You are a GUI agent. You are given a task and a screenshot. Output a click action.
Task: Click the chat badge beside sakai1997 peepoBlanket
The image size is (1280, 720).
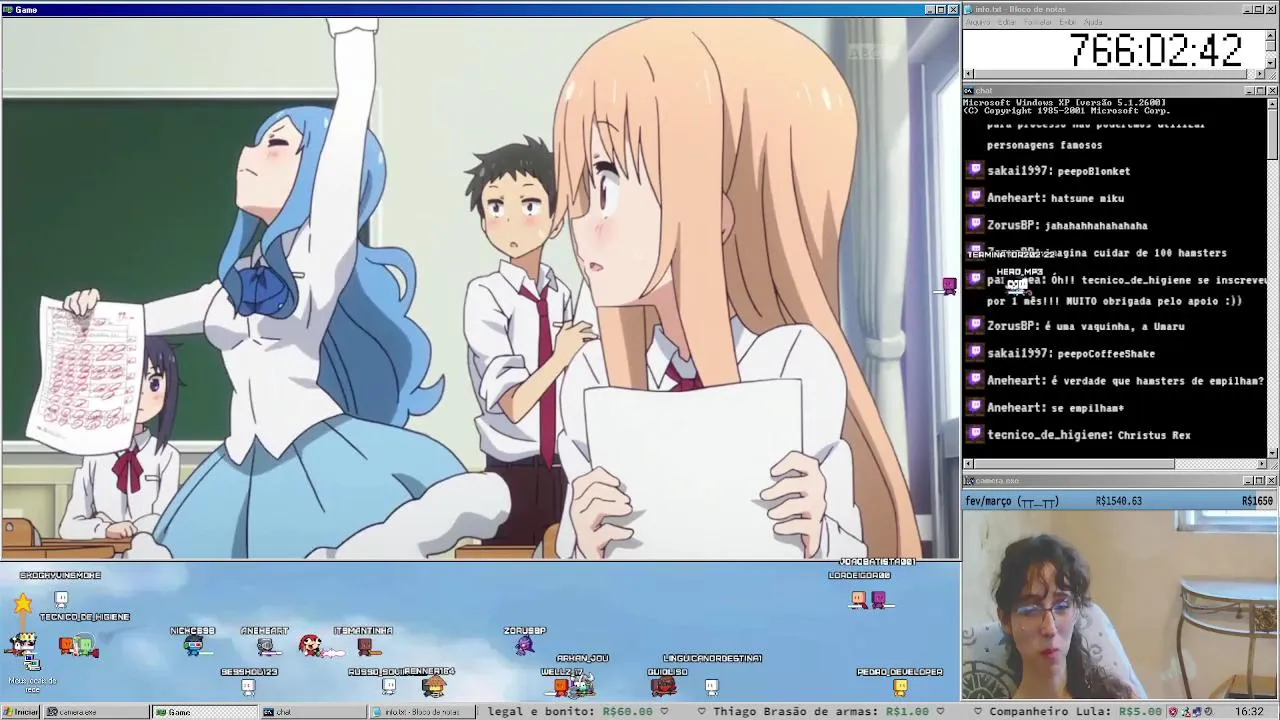(975, 171)
